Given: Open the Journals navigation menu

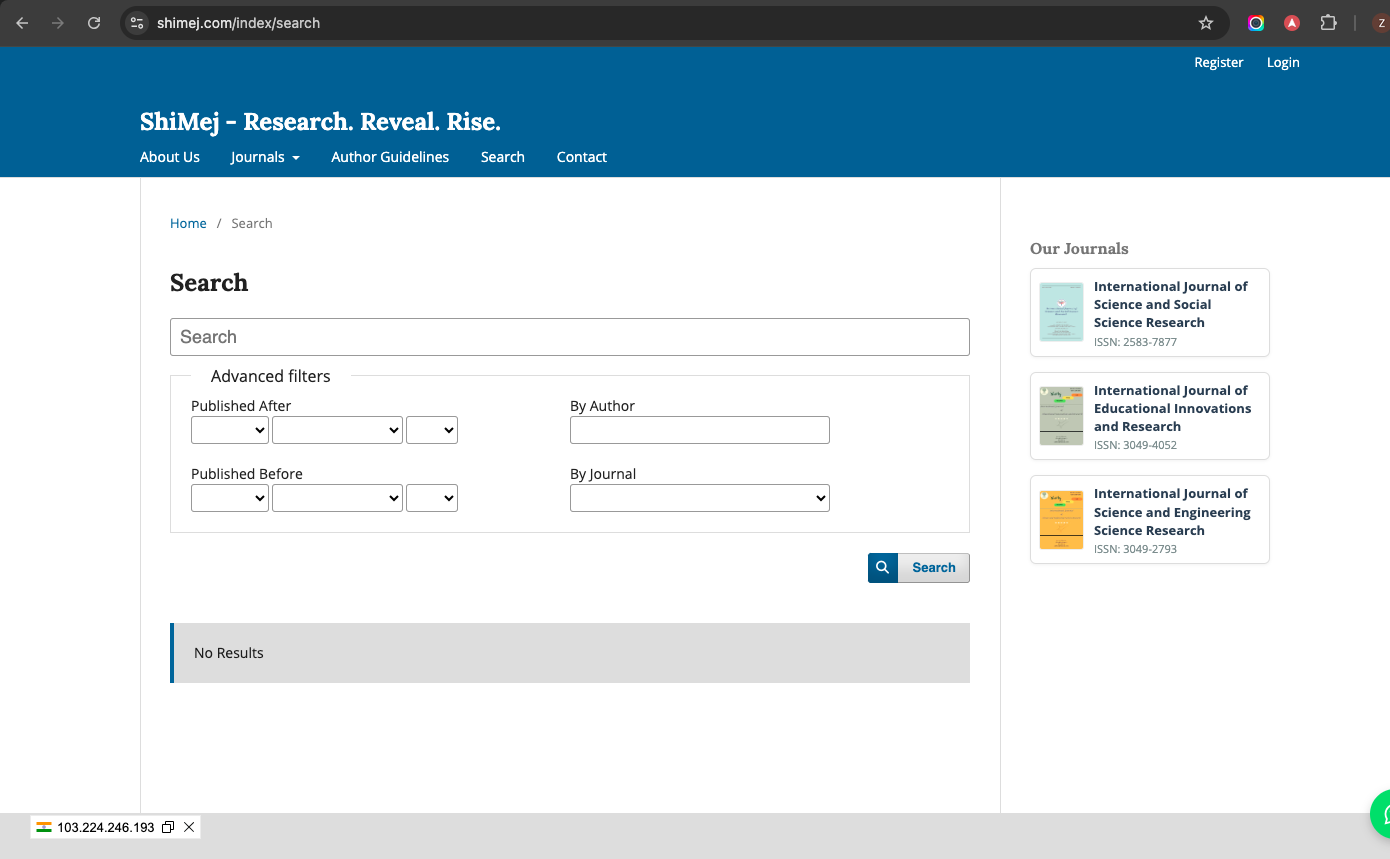Looking at the screenshot, I should (x=265, y=157).
